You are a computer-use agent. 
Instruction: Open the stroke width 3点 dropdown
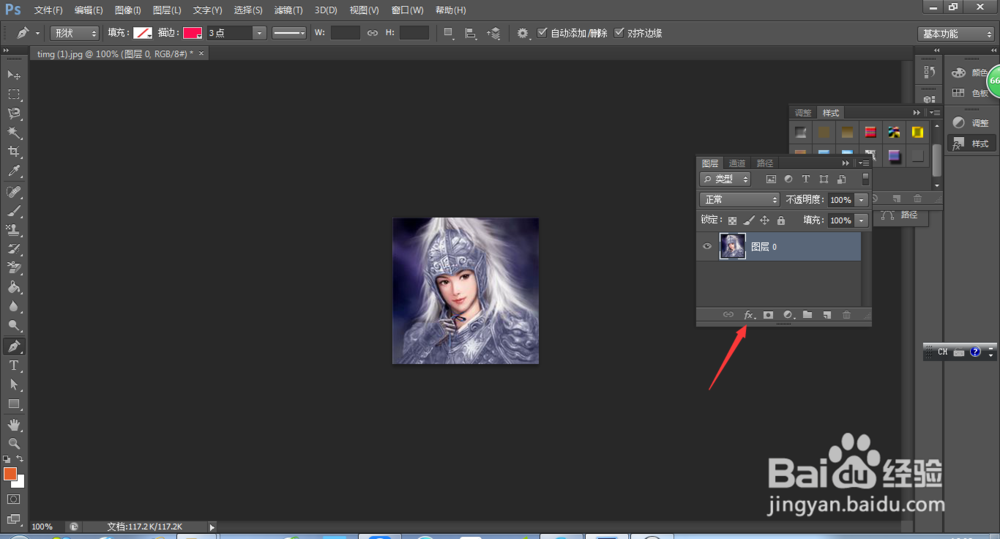pos(259,33)
